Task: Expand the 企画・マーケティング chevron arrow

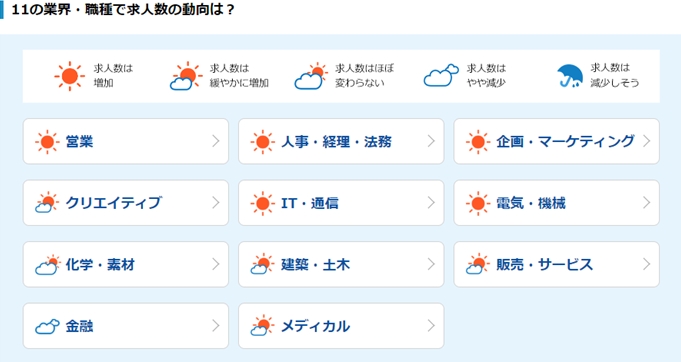Action: click(647, 141)
